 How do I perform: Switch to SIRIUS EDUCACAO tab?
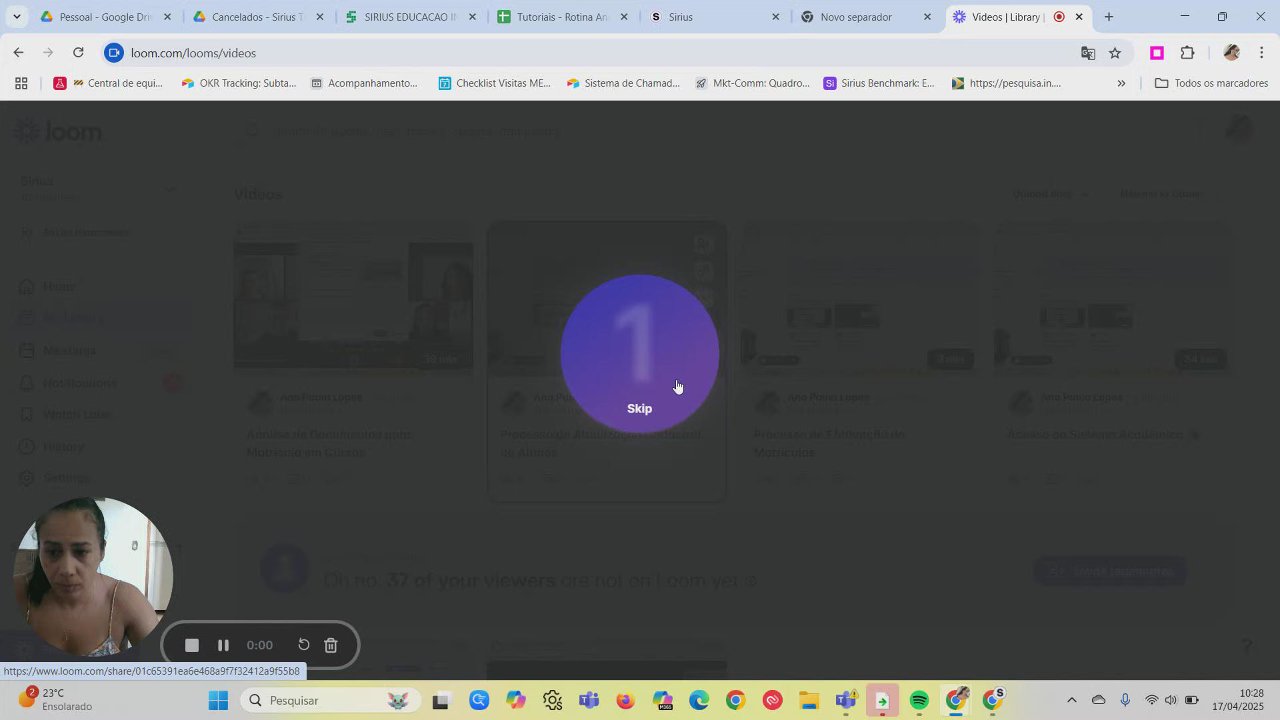(x=409, y=17)
